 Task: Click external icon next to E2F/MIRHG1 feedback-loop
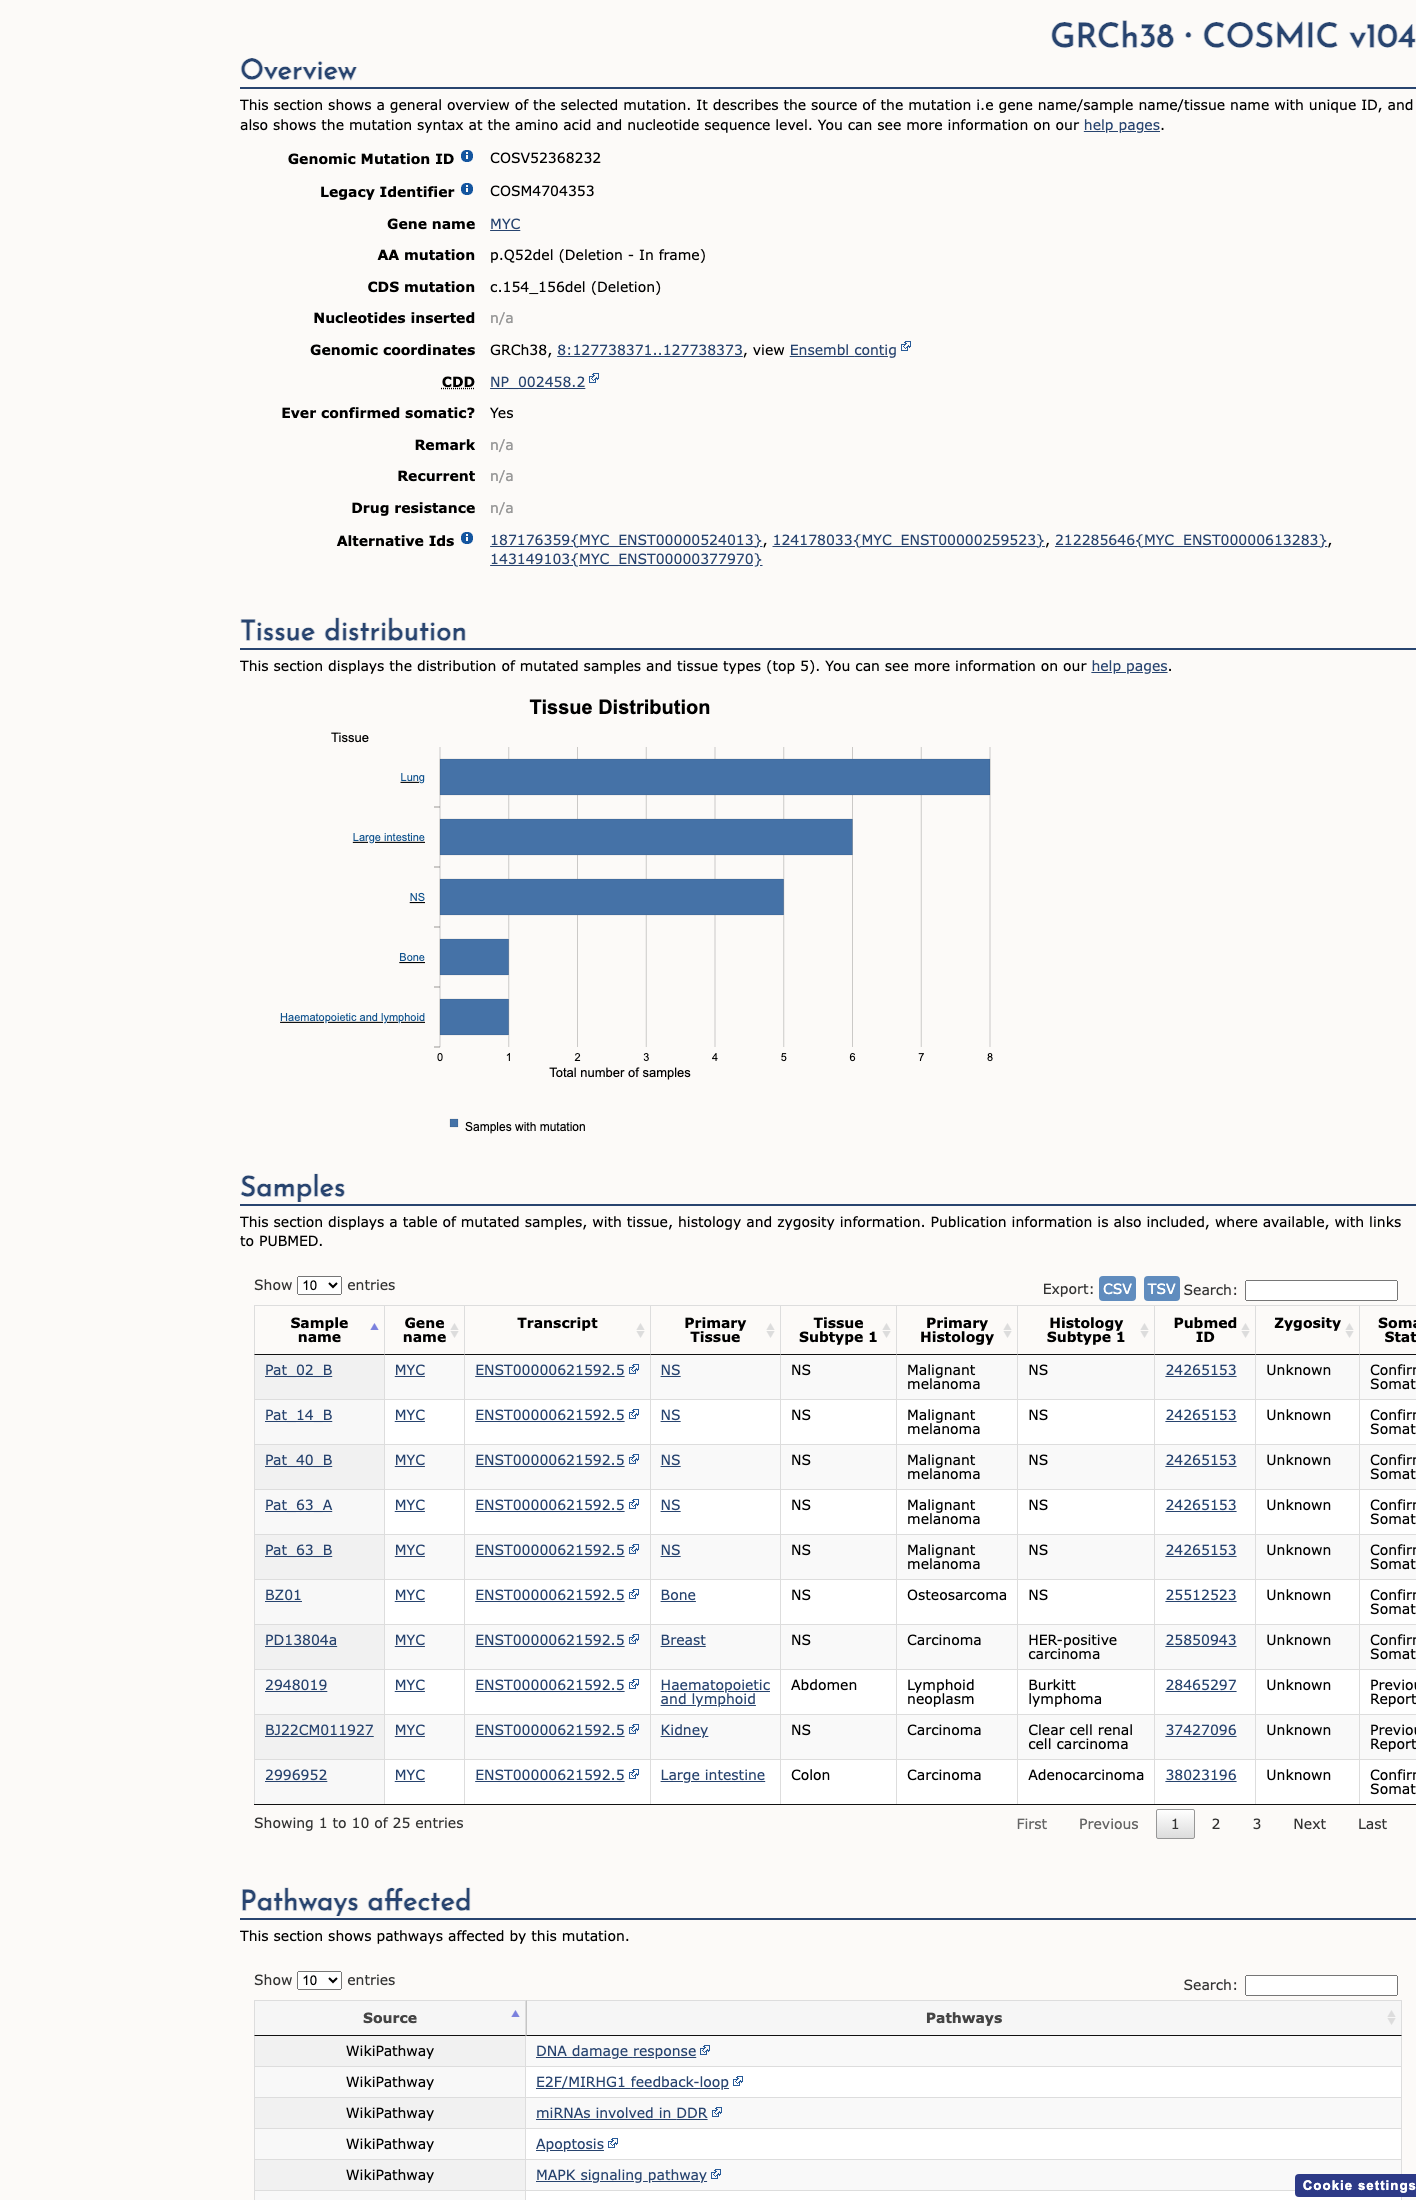click(x=738, y=2081)
